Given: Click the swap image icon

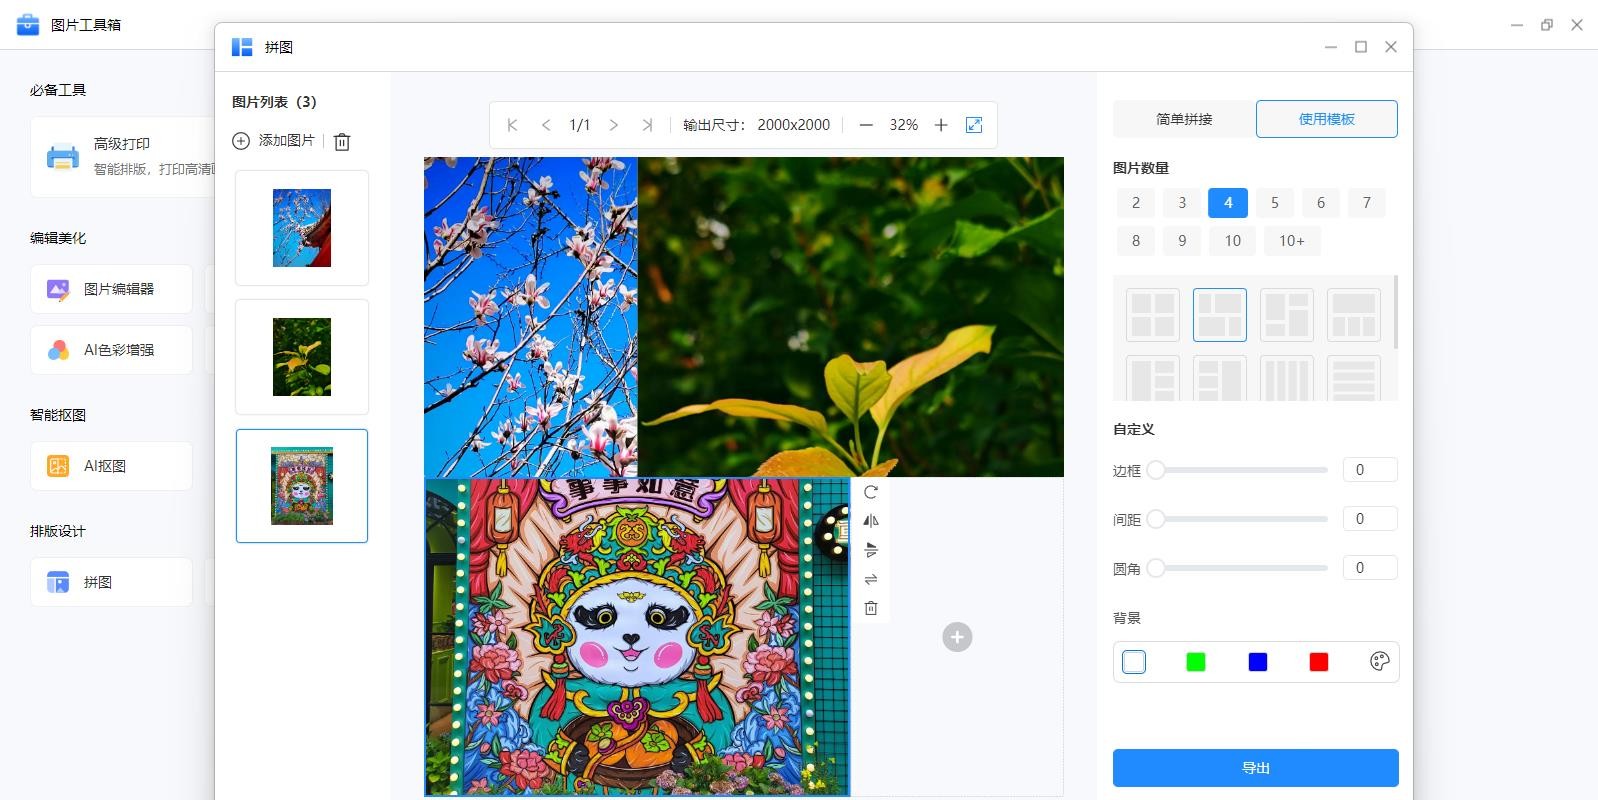Looking at the screenshot, I should (870, 579).
